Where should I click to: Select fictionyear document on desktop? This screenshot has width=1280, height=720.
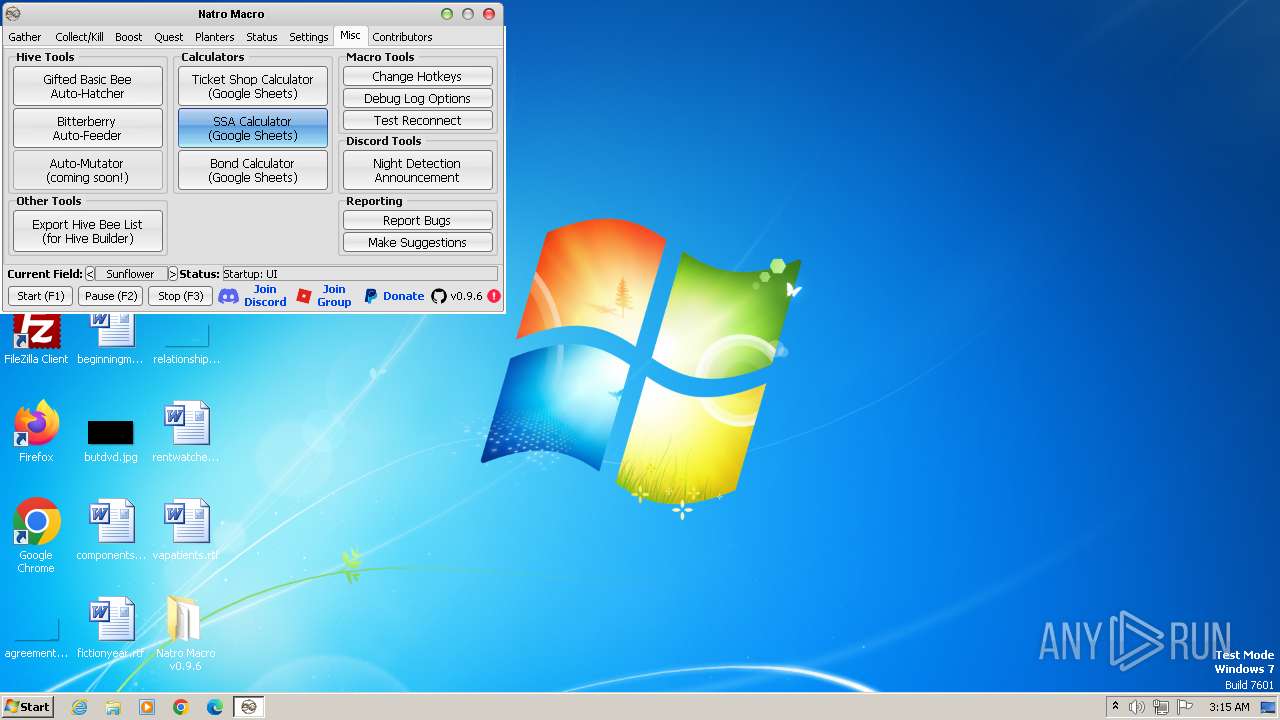111,628
